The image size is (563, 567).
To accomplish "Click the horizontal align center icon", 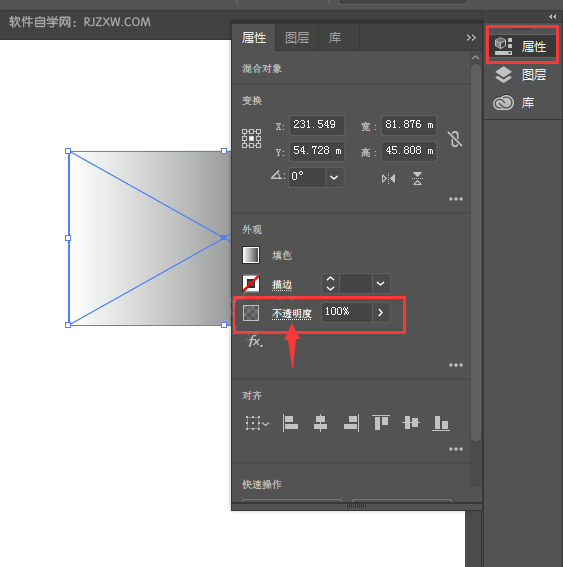I will [320, 423].
